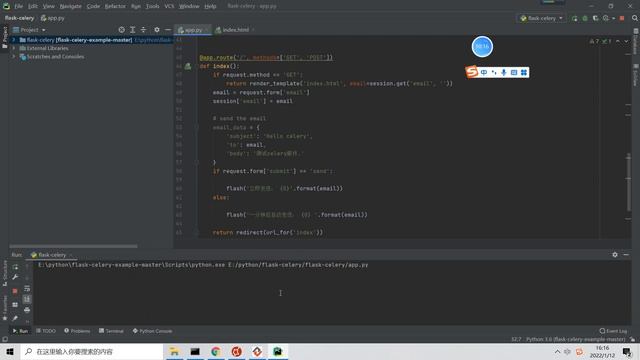Click the Python 3.6 interpreter status widget
Screen dimensions: 640x360
575,340
